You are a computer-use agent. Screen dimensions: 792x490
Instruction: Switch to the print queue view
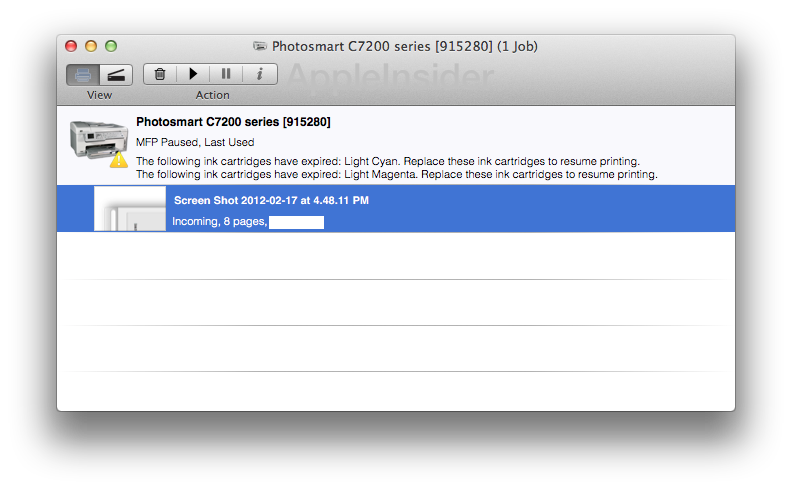[x=83, y=75]
